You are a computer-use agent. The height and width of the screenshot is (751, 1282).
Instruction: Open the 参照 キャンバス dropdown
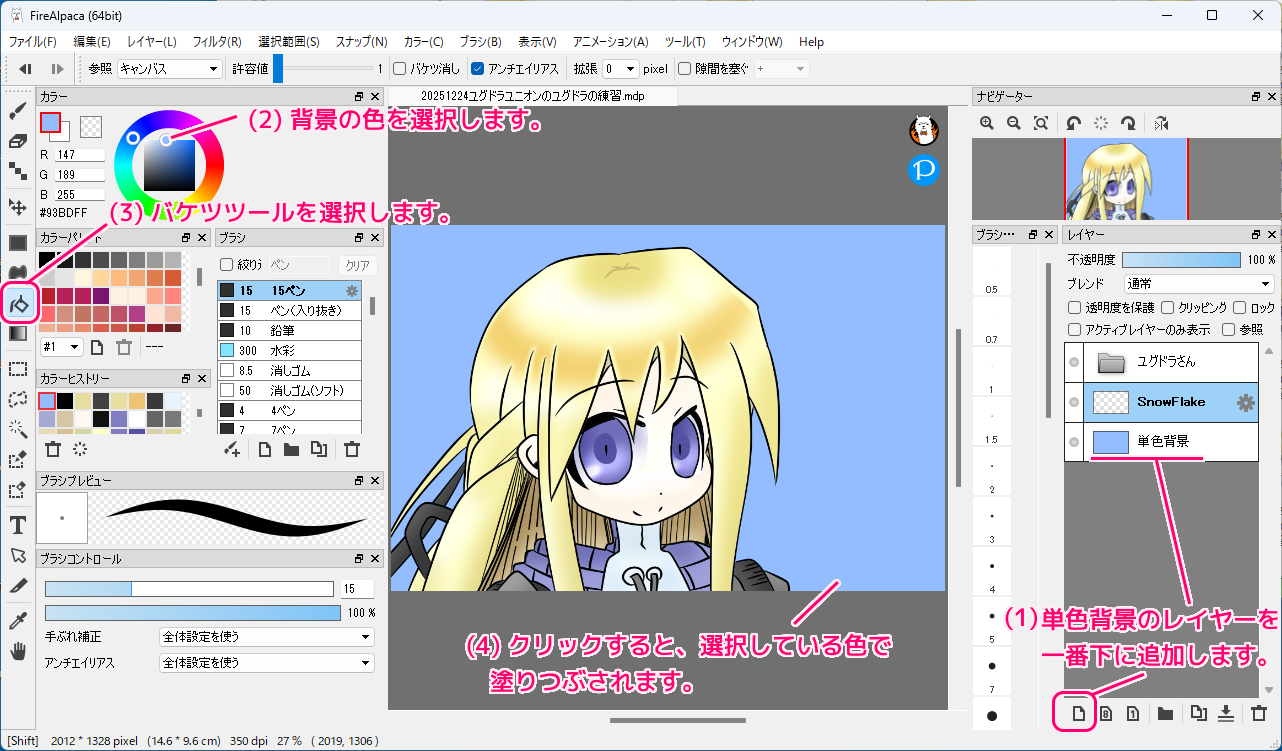[169, 69]
